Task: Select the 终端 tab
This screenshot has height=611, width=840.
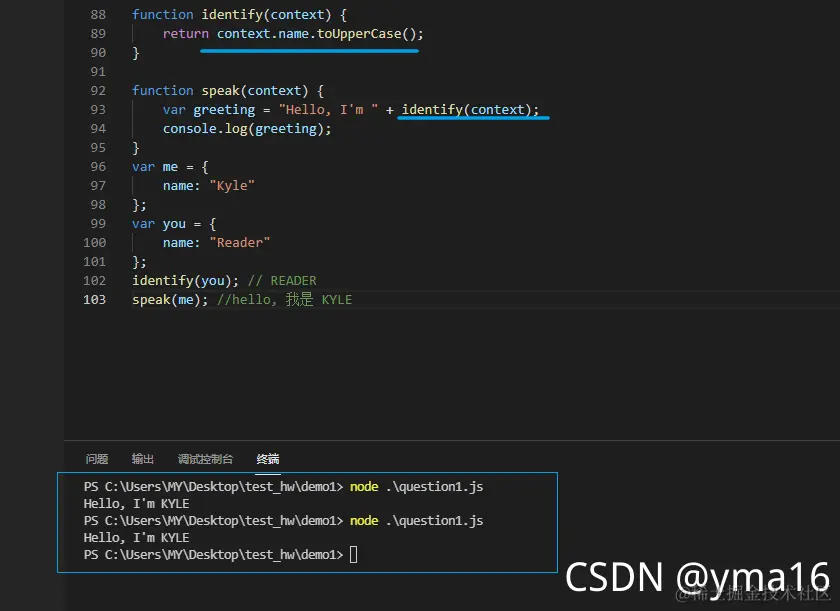Action: [268, 459]
